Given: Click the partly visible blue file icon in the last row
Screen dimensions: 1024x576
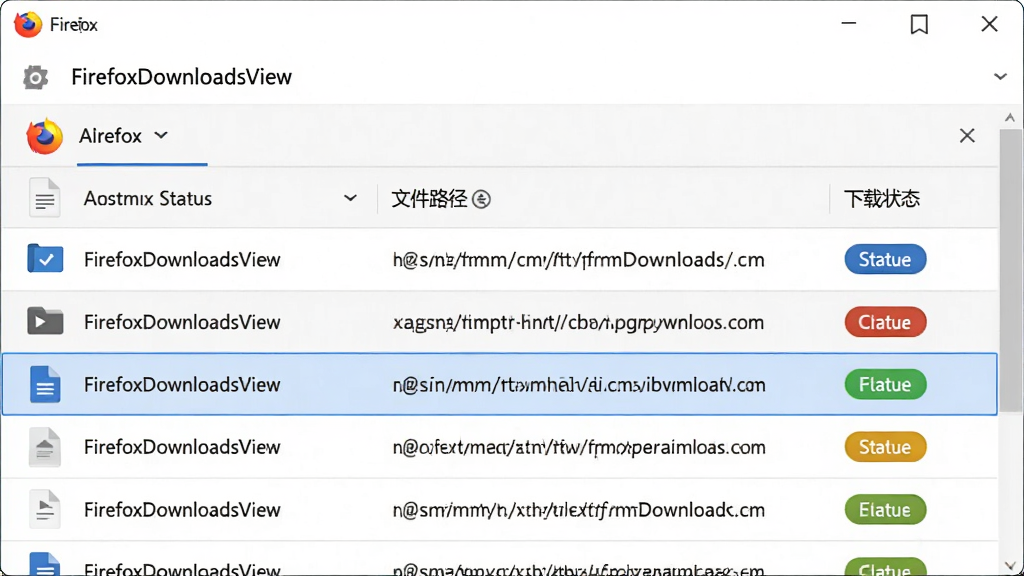Looking at the screenshot, I should click(45, 564).
